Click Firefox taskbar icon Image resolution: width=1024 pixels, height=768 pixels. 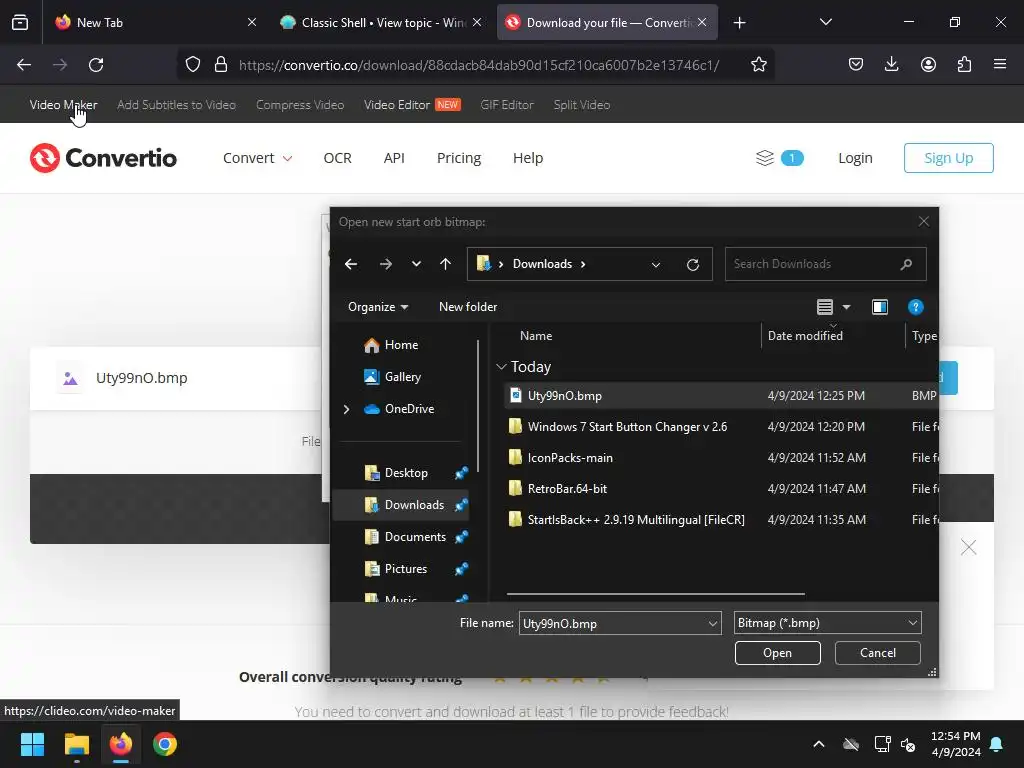click(x=121, y=744)
